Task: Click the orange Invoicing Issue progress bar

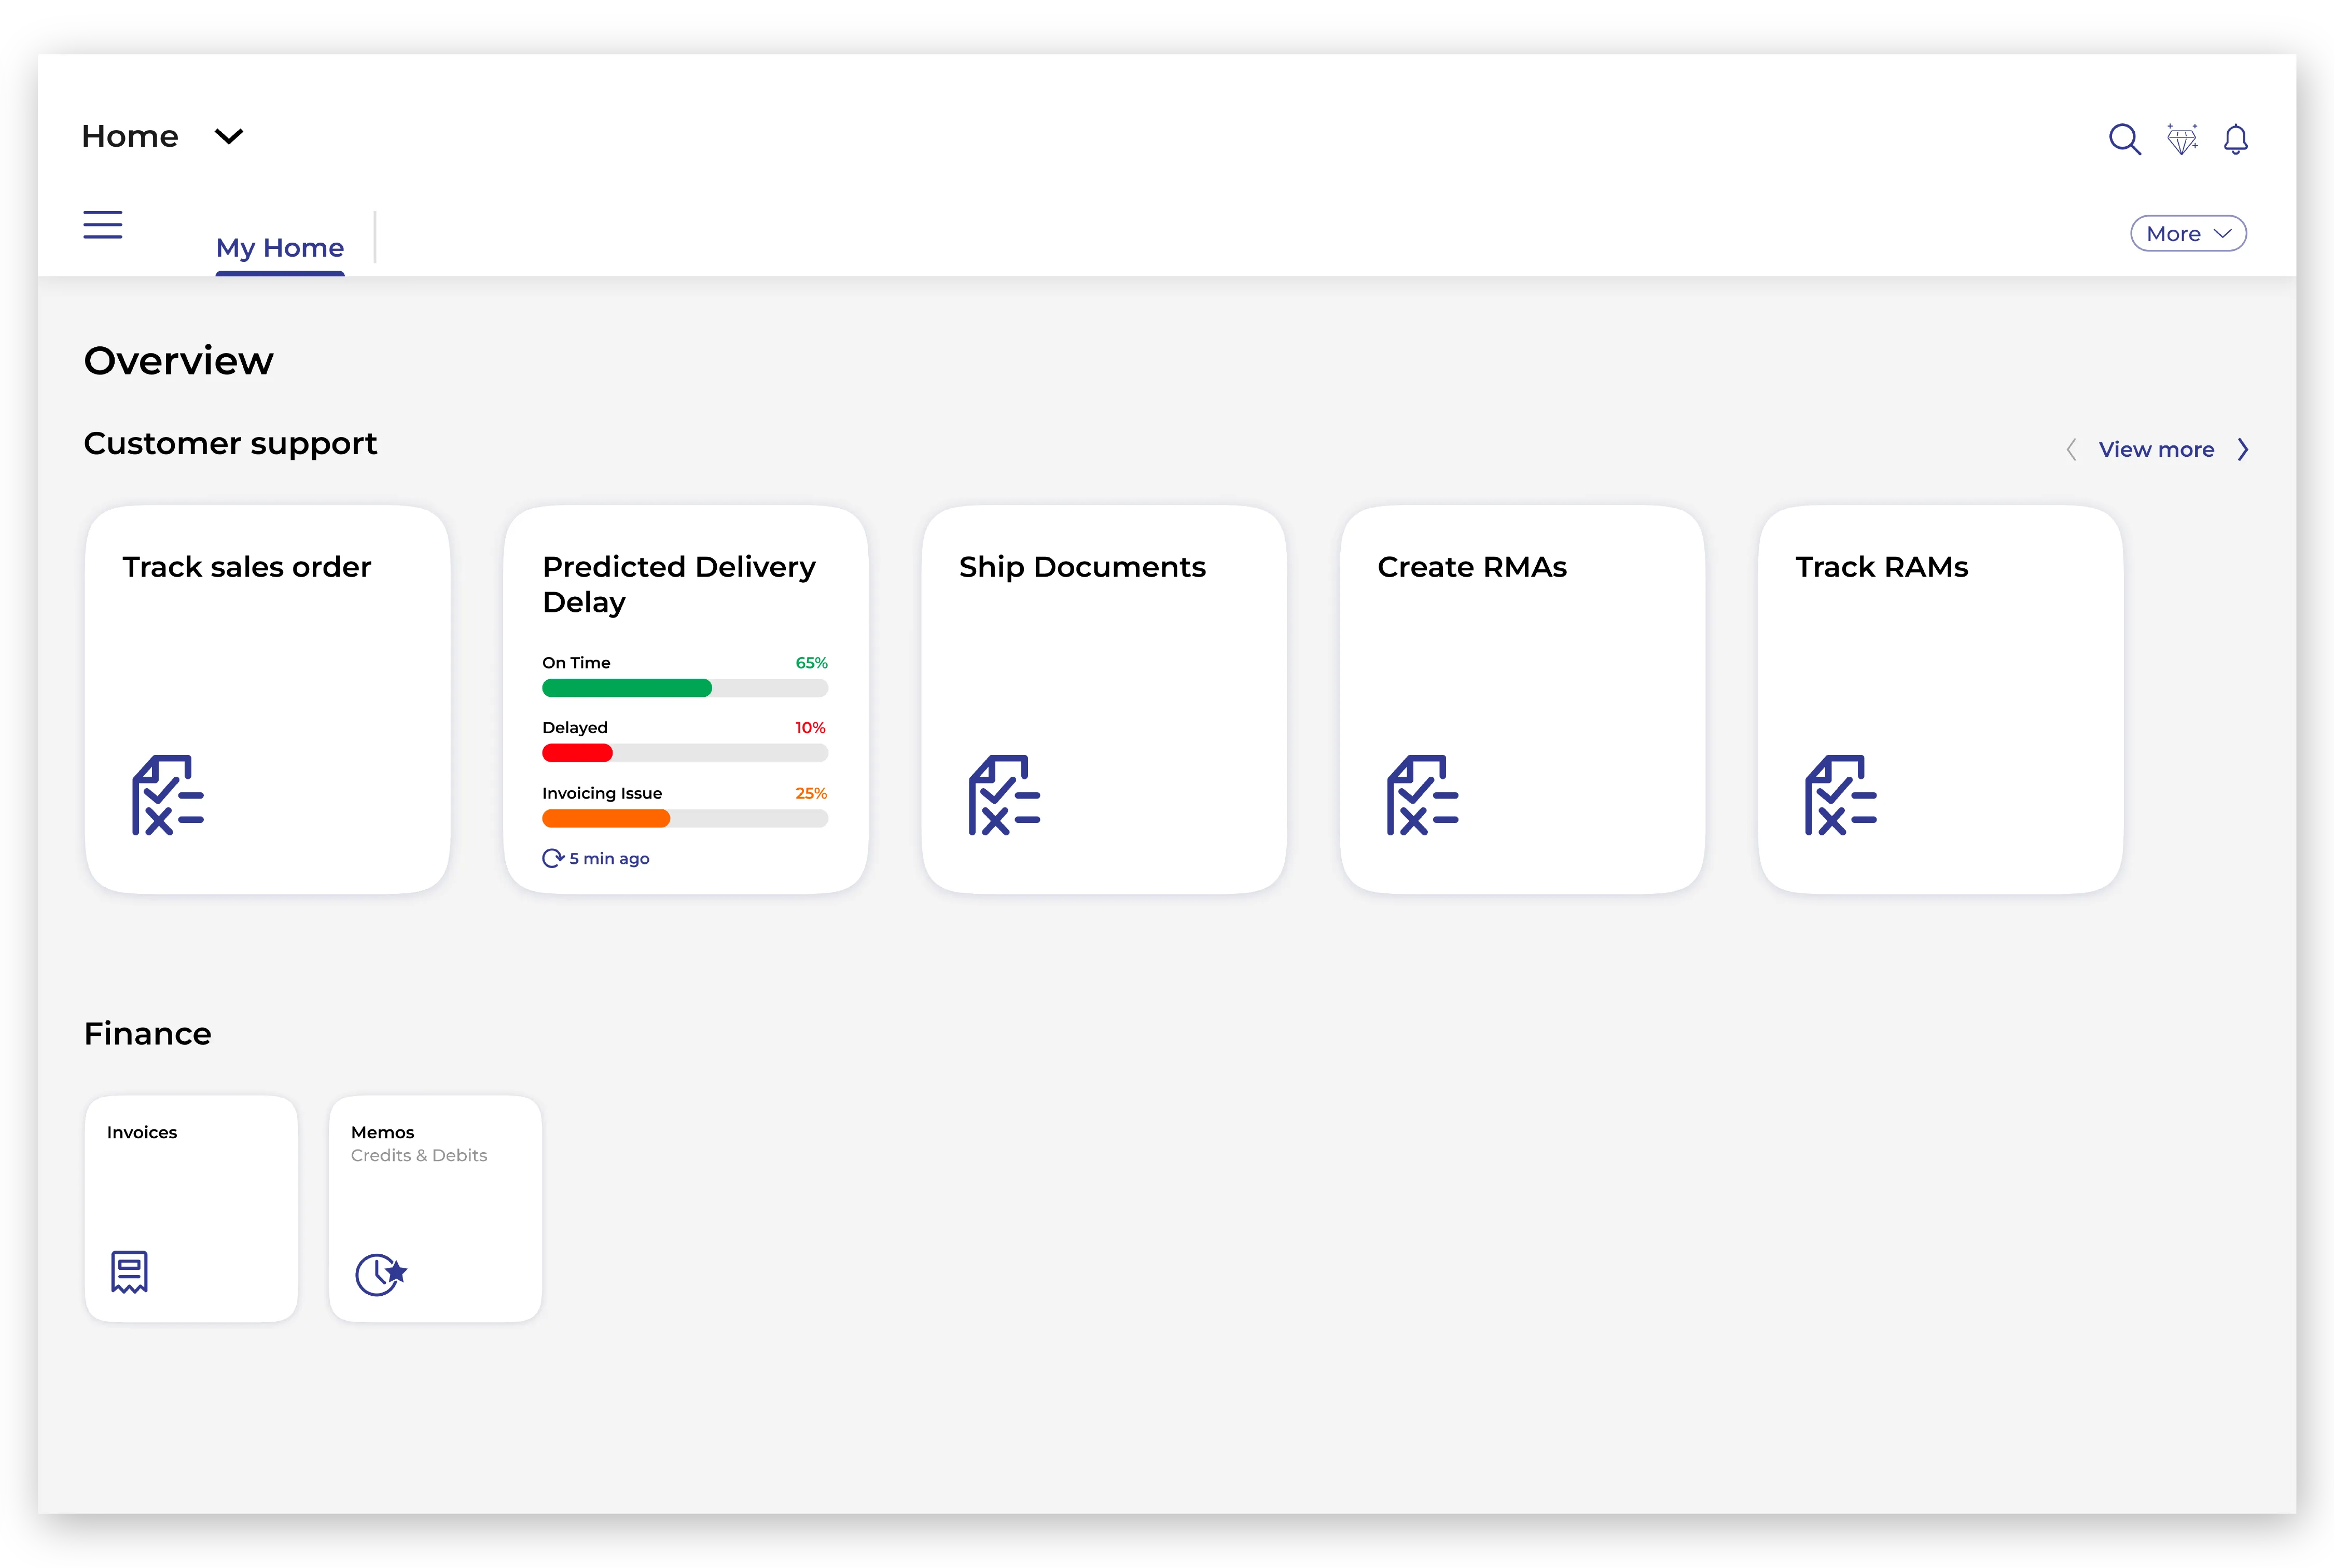Action: [685, 819]
